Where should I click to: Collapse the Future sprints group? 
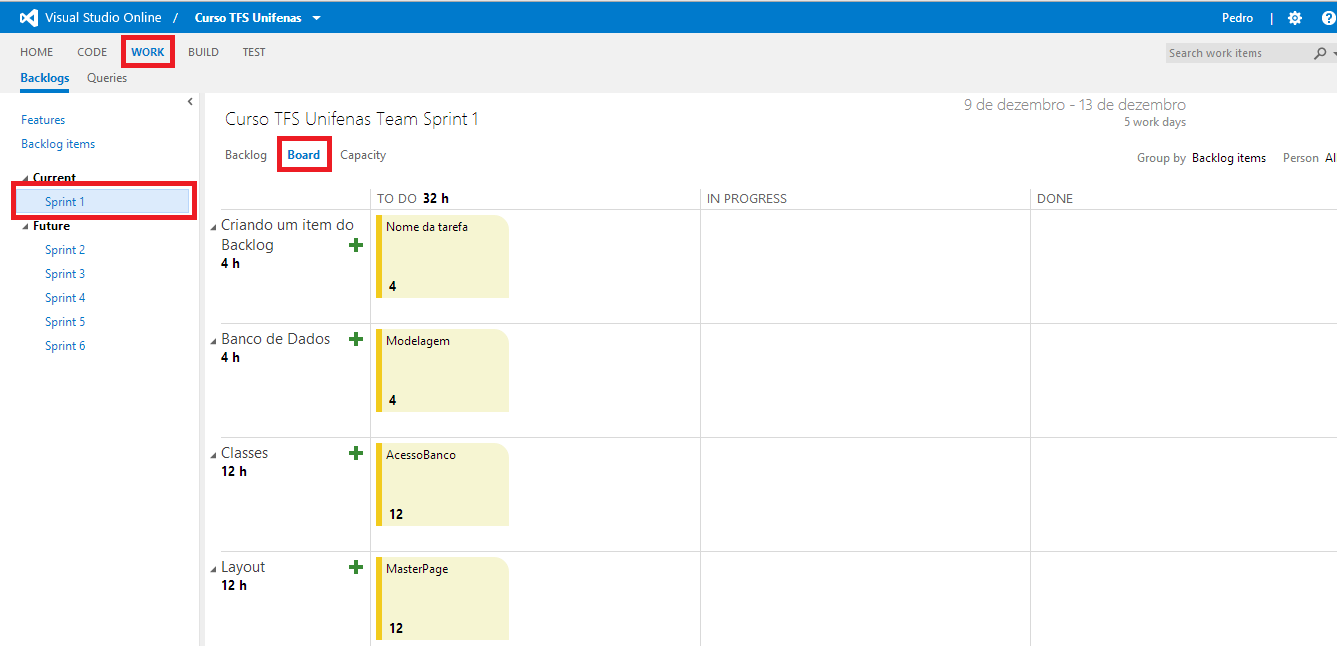pyautogui.click(x=26, y=227)
